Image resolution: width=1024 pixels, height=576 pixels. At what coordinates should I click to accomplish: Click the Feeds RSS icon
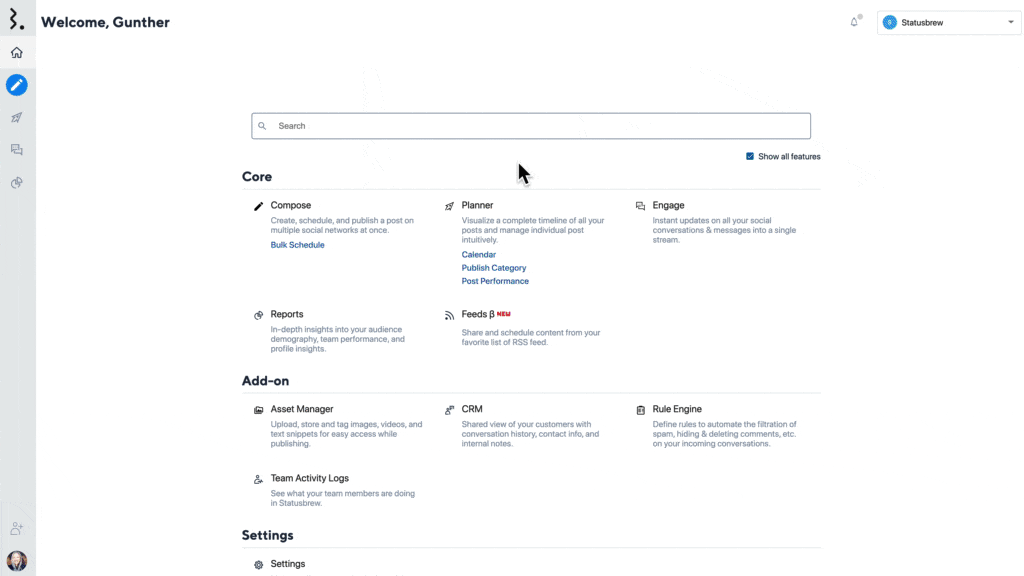tap(449, 314)
